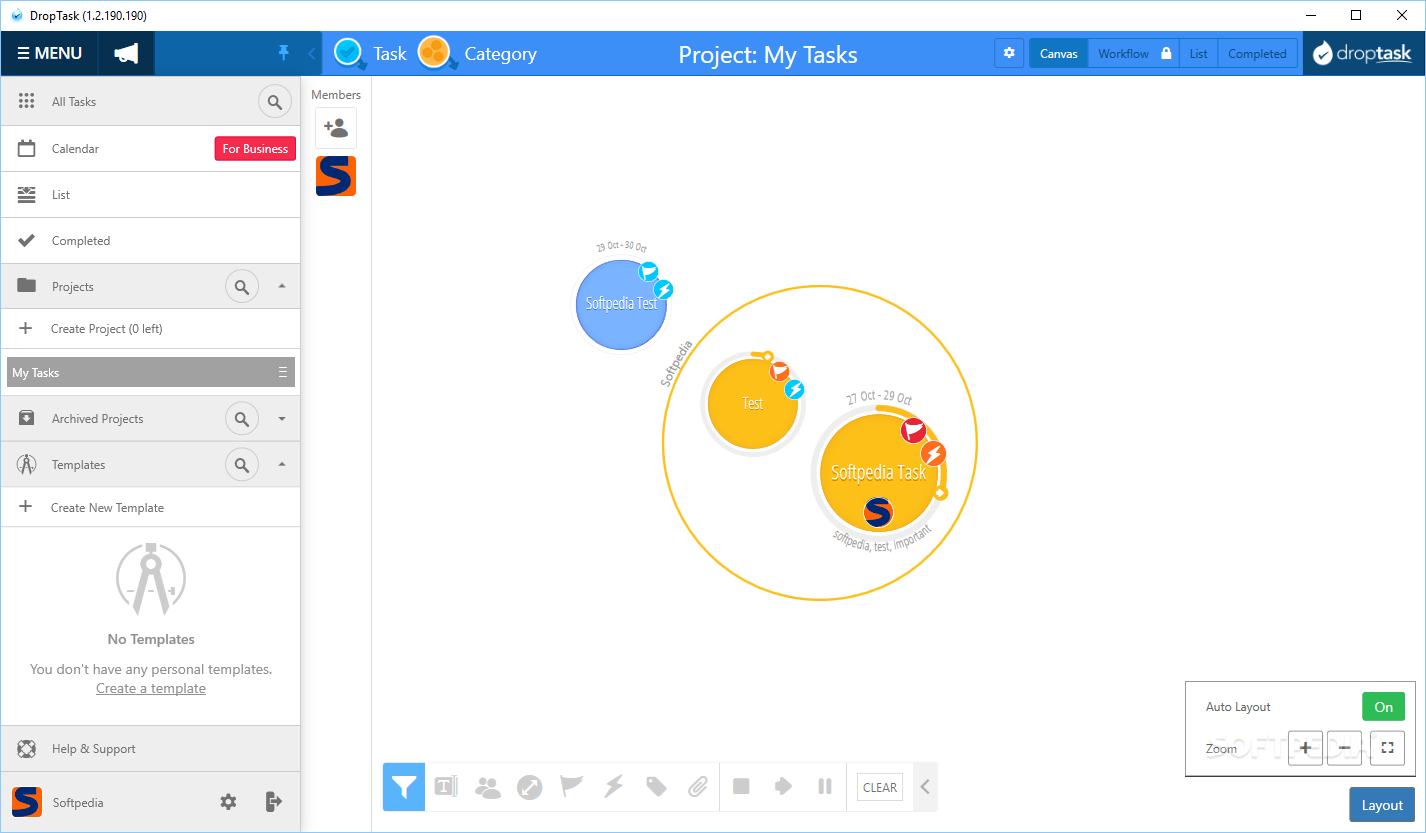Click the Softpedia account avatar
1426x833 pixels.
27,802
